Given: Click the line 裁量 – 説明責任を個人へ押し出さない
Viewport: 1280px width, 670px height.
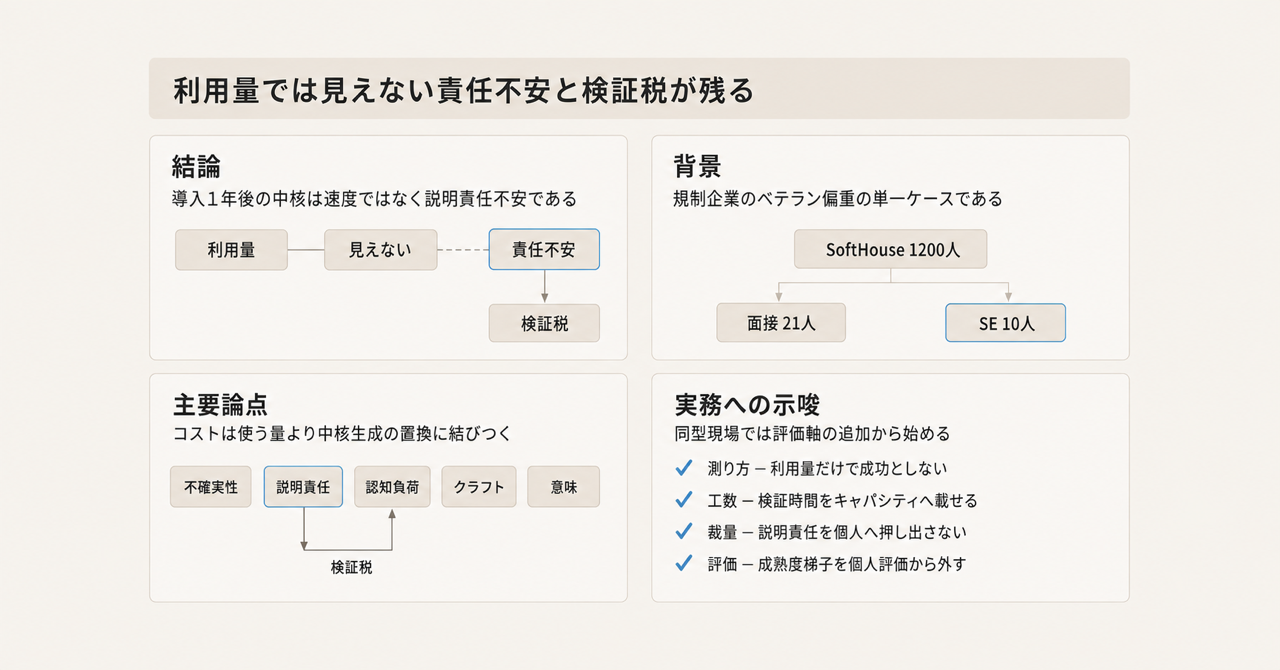Looking at the screenshot, I should coord(837,532).
